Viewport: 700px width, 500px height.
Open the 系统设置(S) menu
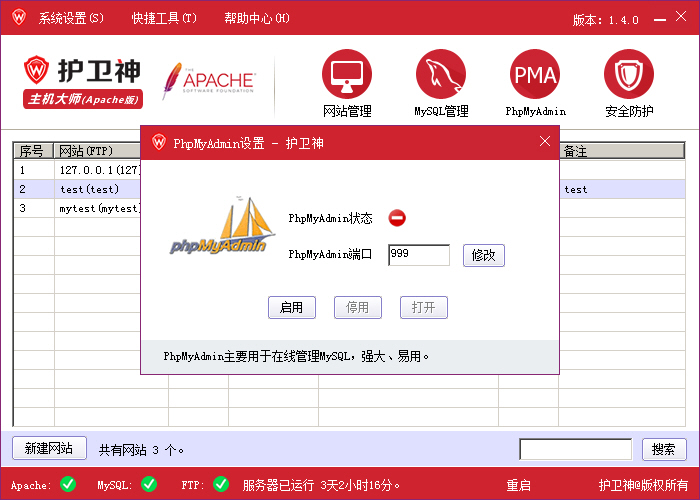click(71, 18)
